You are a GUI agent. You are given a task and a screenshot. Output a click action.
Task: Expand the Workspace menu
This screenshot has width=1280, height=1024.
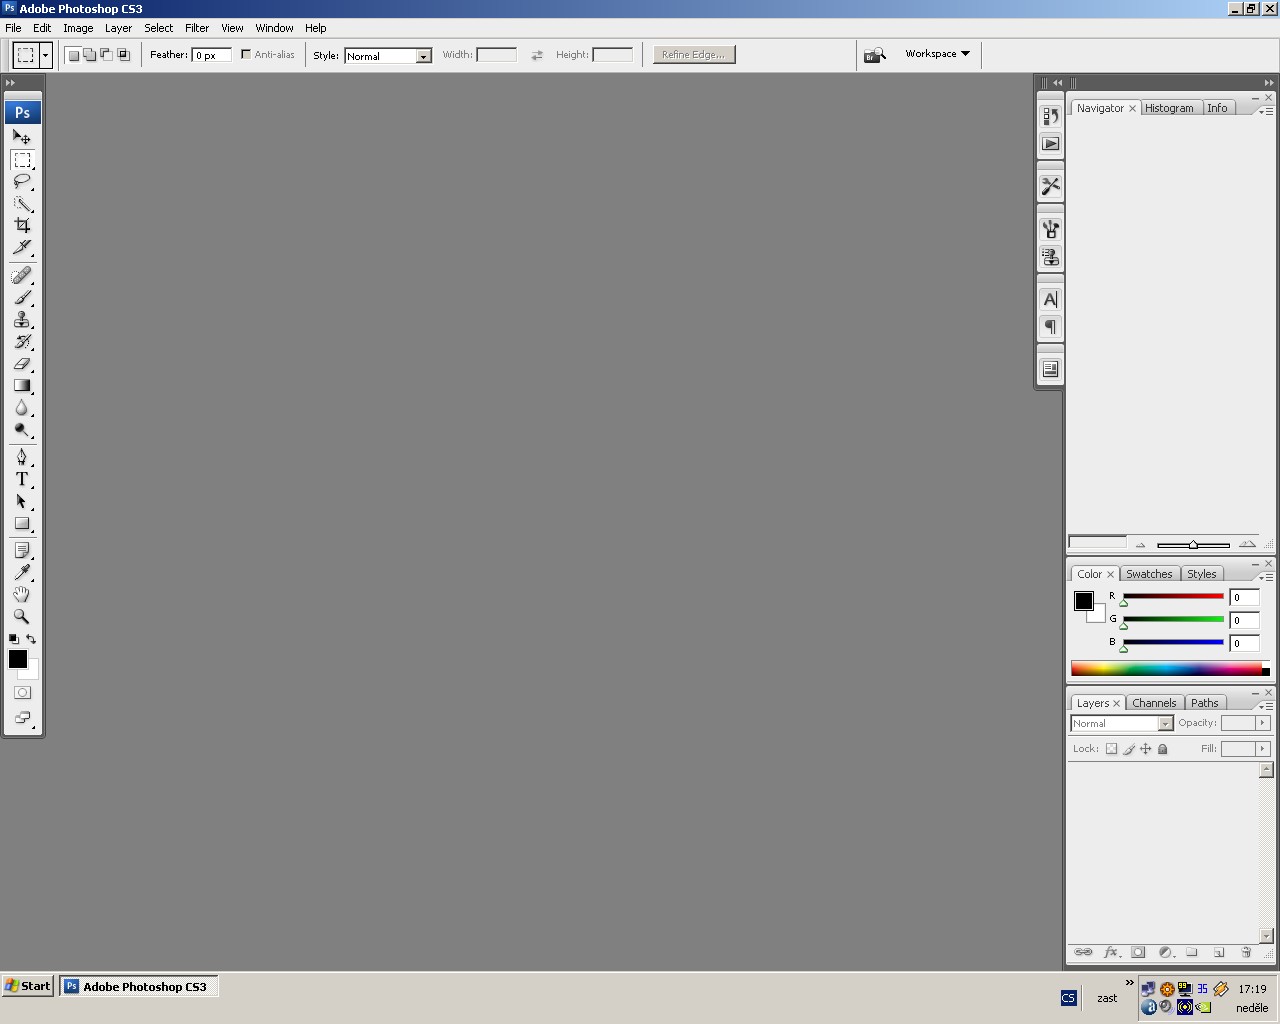[937, 54]
